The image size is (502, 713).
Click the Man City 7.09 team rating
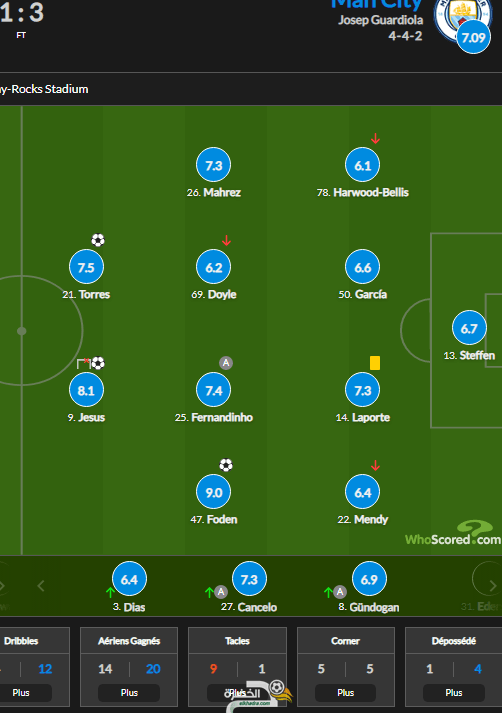coord(474,37)
